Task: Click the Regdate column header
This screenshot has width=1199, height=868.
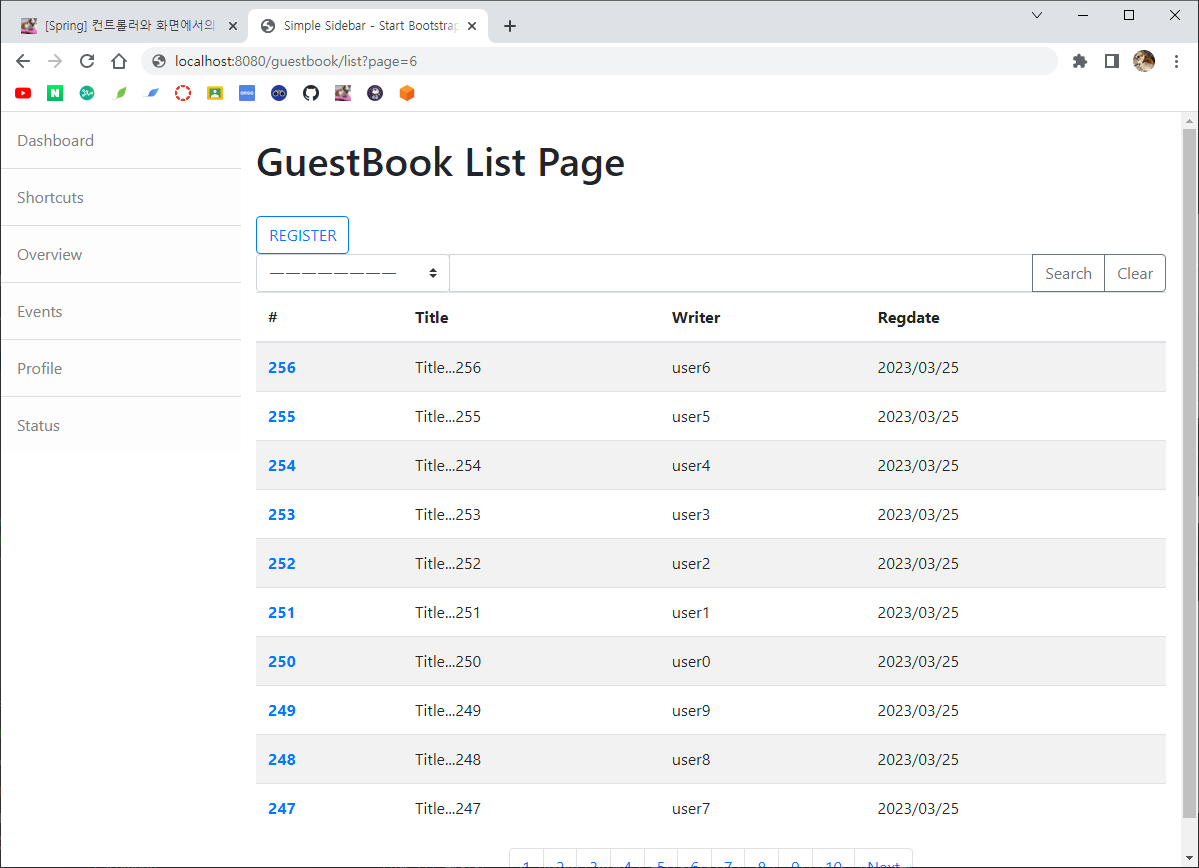Action: pos(908,317)
